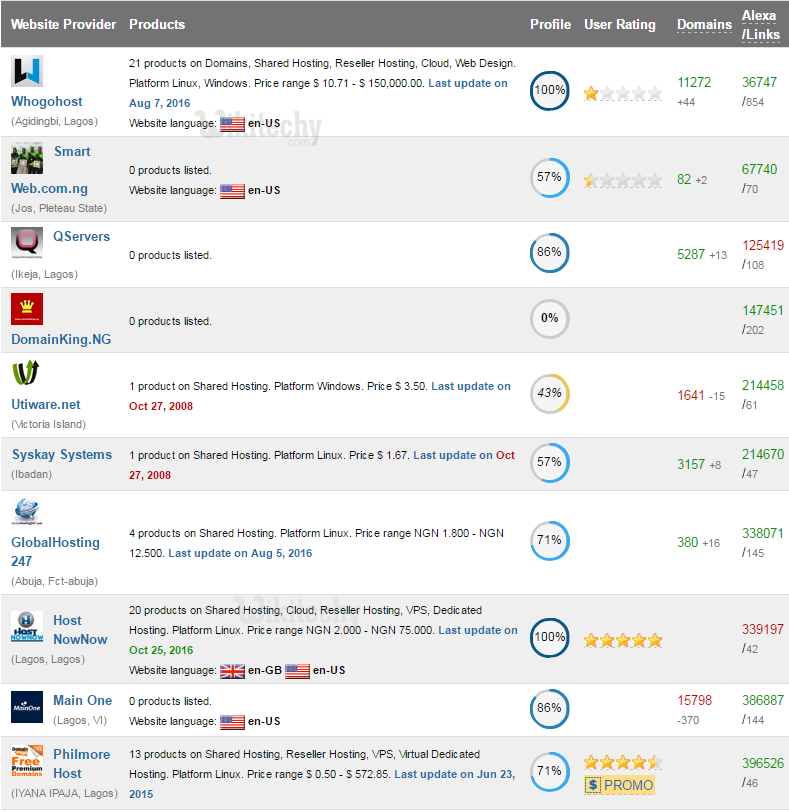Click Whogohost's 100% profile circle
Screen dimensions: 789x812
pyautogui.click(x=549, y=90)
